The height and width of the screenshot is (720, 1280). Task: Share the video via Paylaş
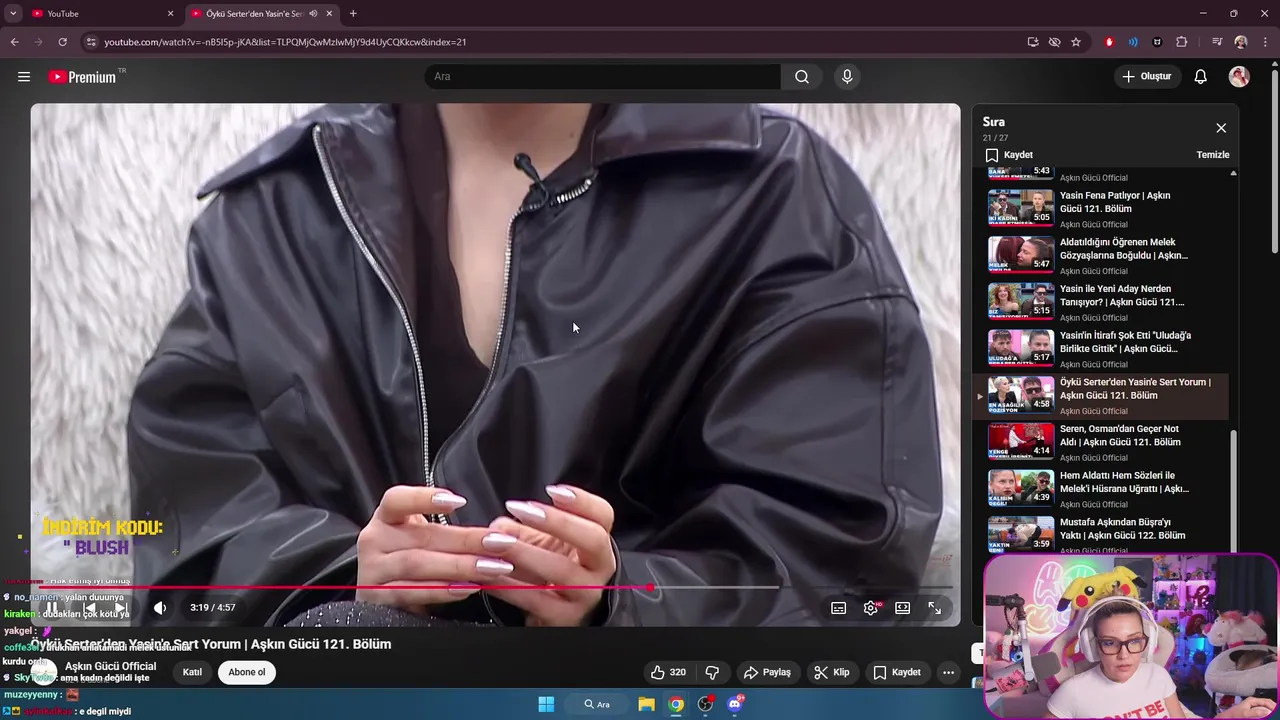coord(767,672)
